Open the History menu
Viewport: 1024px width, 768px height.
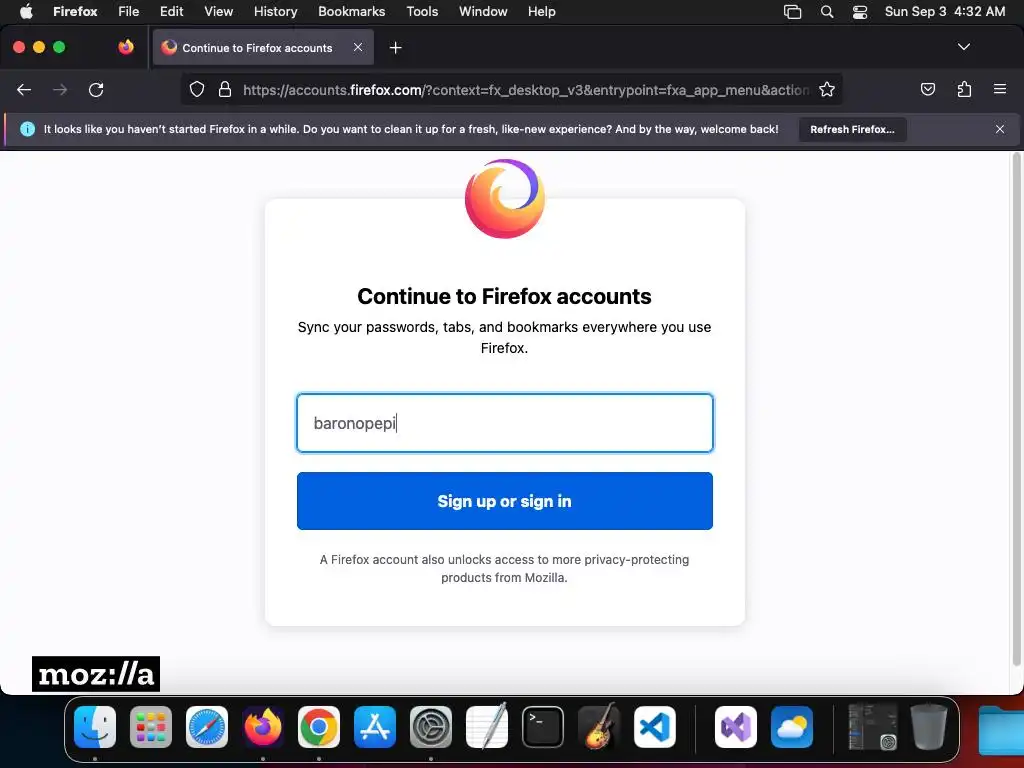pyautogui.click(x=275, y=11)
